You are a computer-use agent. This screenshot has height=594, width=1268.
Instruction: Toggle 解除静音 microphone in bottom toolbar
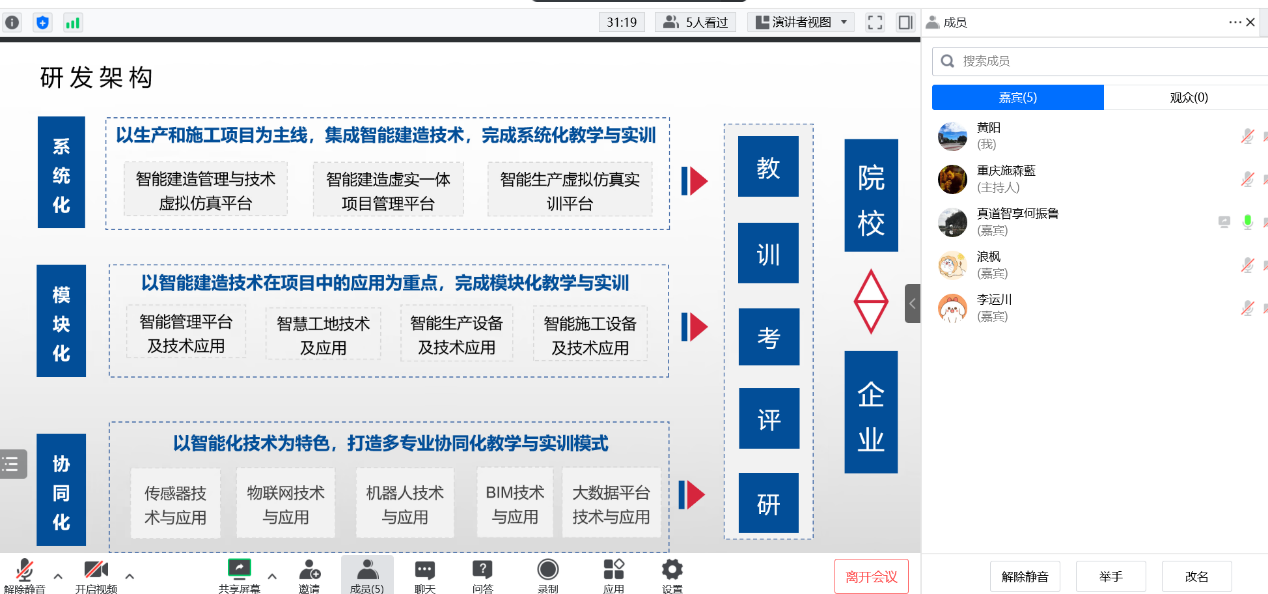click(x=24, y=571)
